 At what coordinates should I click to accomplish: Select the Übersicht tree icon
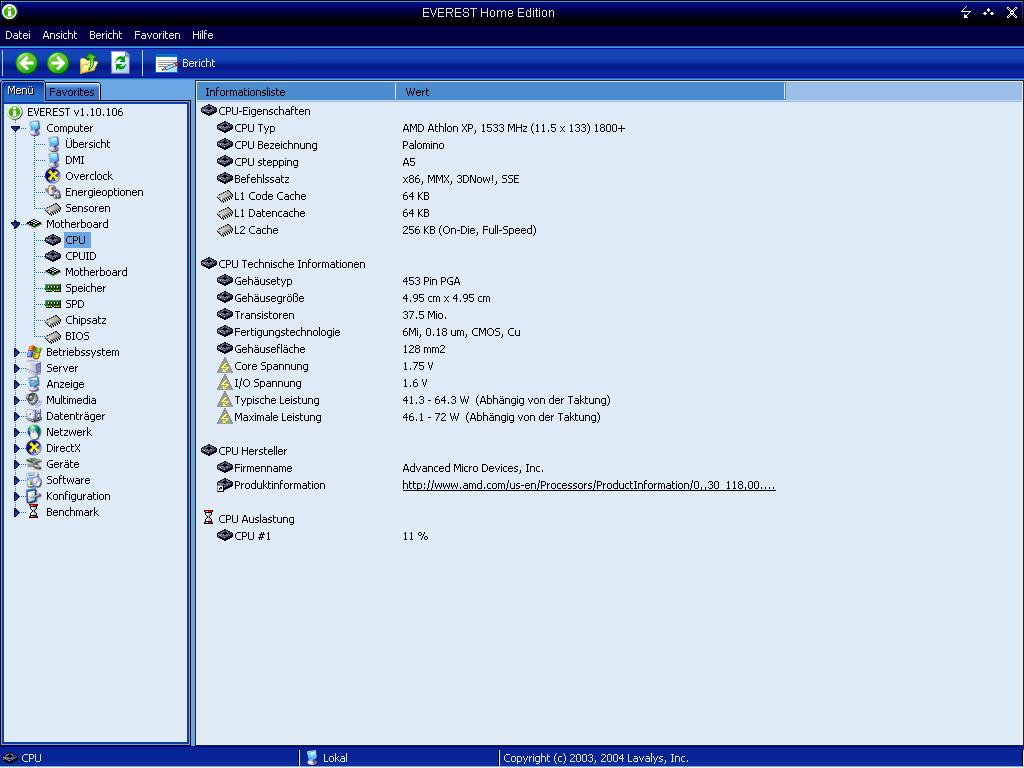pos(54,144)
